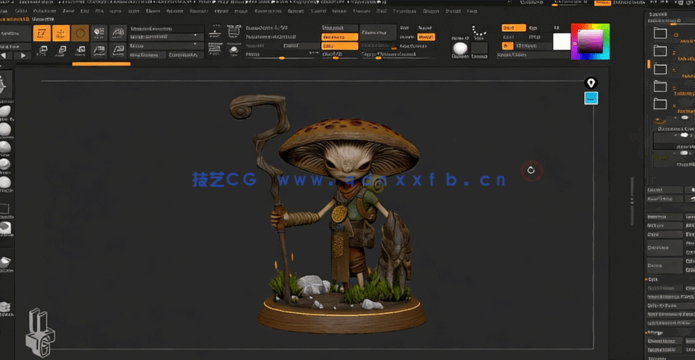Click the blue square icon below the pin
695x360 pixels.
(591, 98)
